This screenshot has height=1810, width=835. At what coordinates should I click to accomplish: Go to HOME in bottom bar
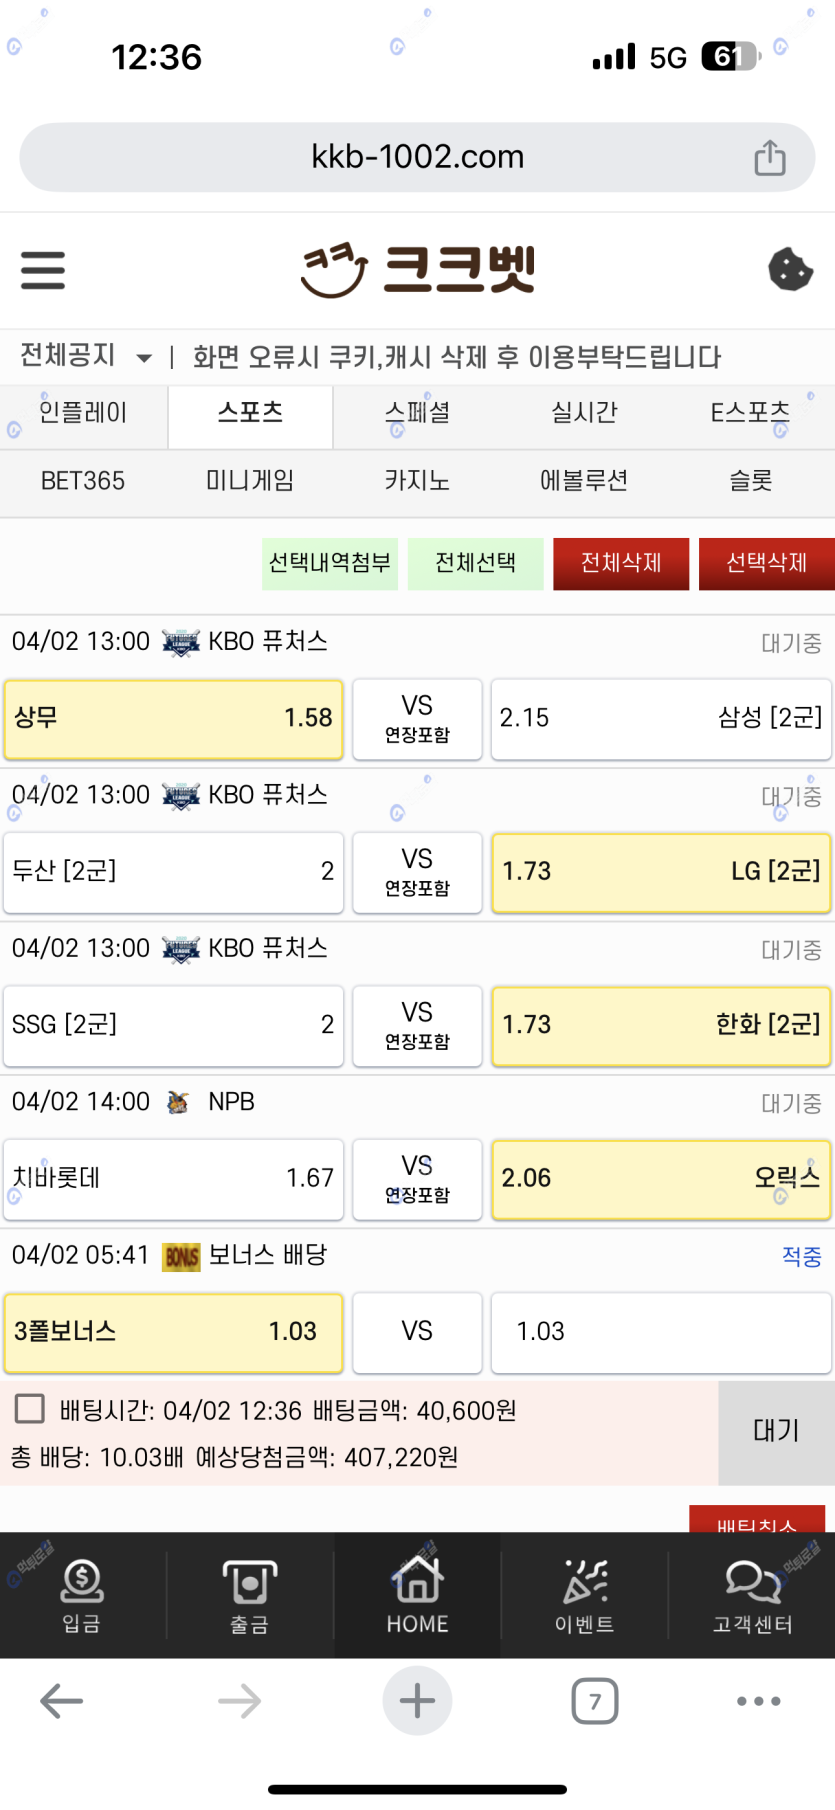(x=417, y=1596)
